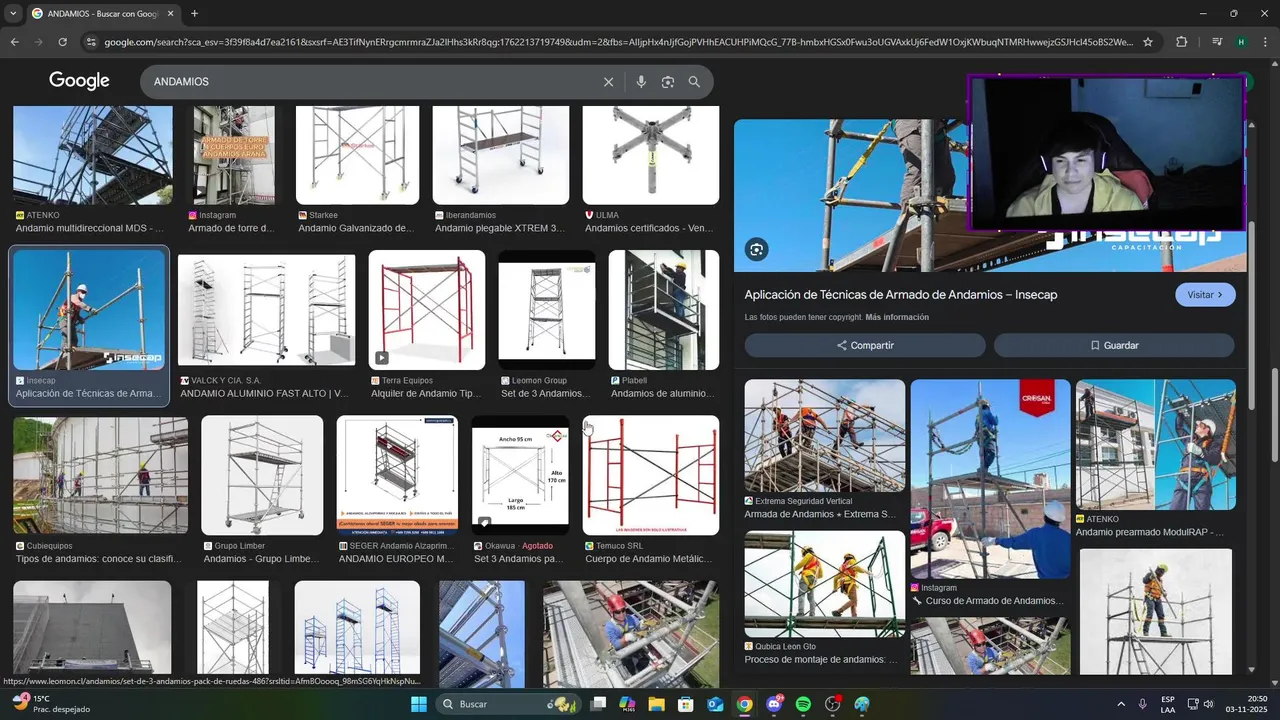Open the selected Insecap Aplicación de Técnicas thumbnail

point(89,311)
